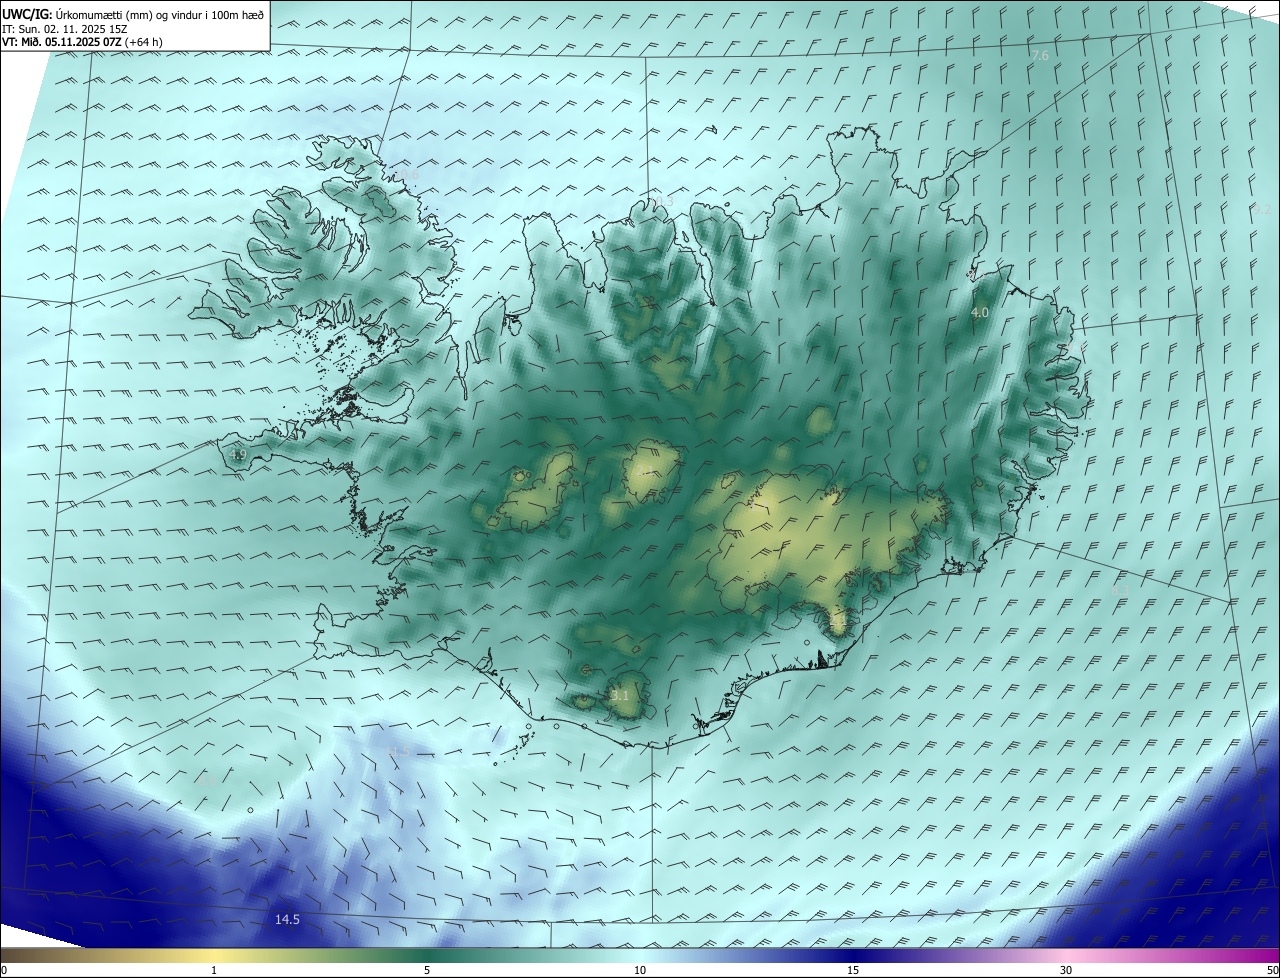Click the '4.9' value on the map
Image resolution: width=1280 pixels, height=978 pixels.
pos(237,455)
